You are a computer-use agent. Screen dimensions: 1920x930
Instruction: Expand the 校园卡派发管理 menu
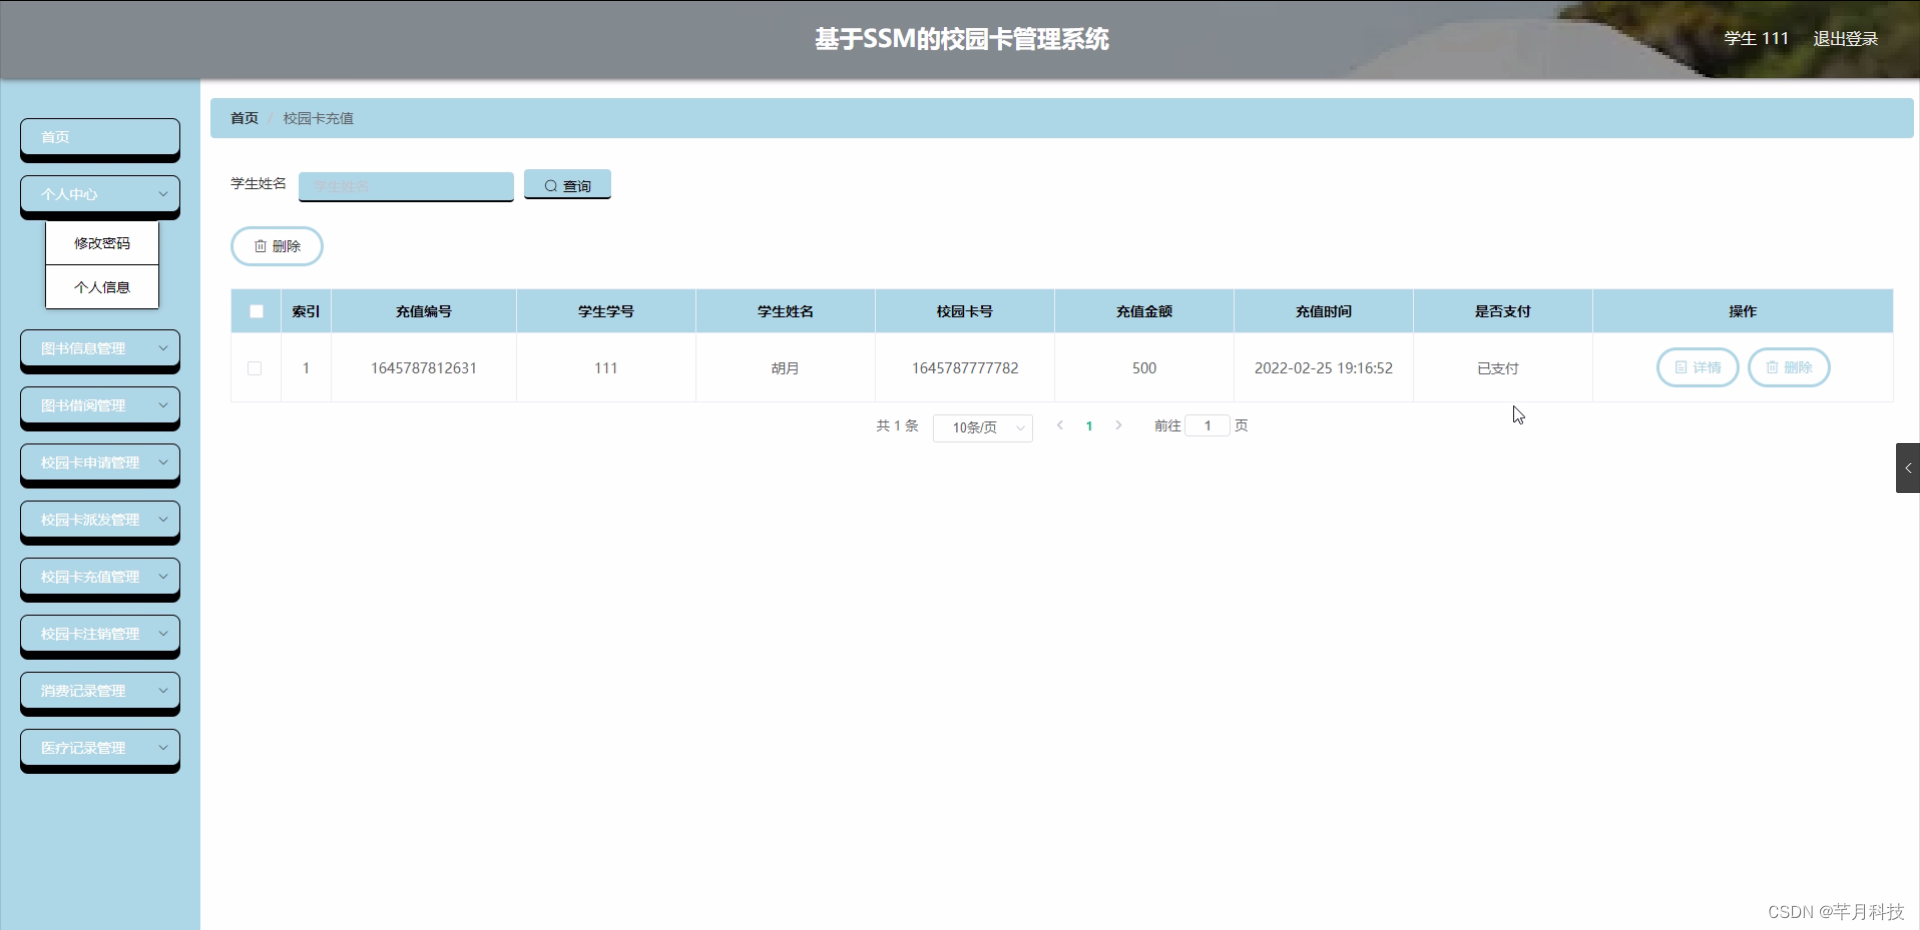(99, 521)
